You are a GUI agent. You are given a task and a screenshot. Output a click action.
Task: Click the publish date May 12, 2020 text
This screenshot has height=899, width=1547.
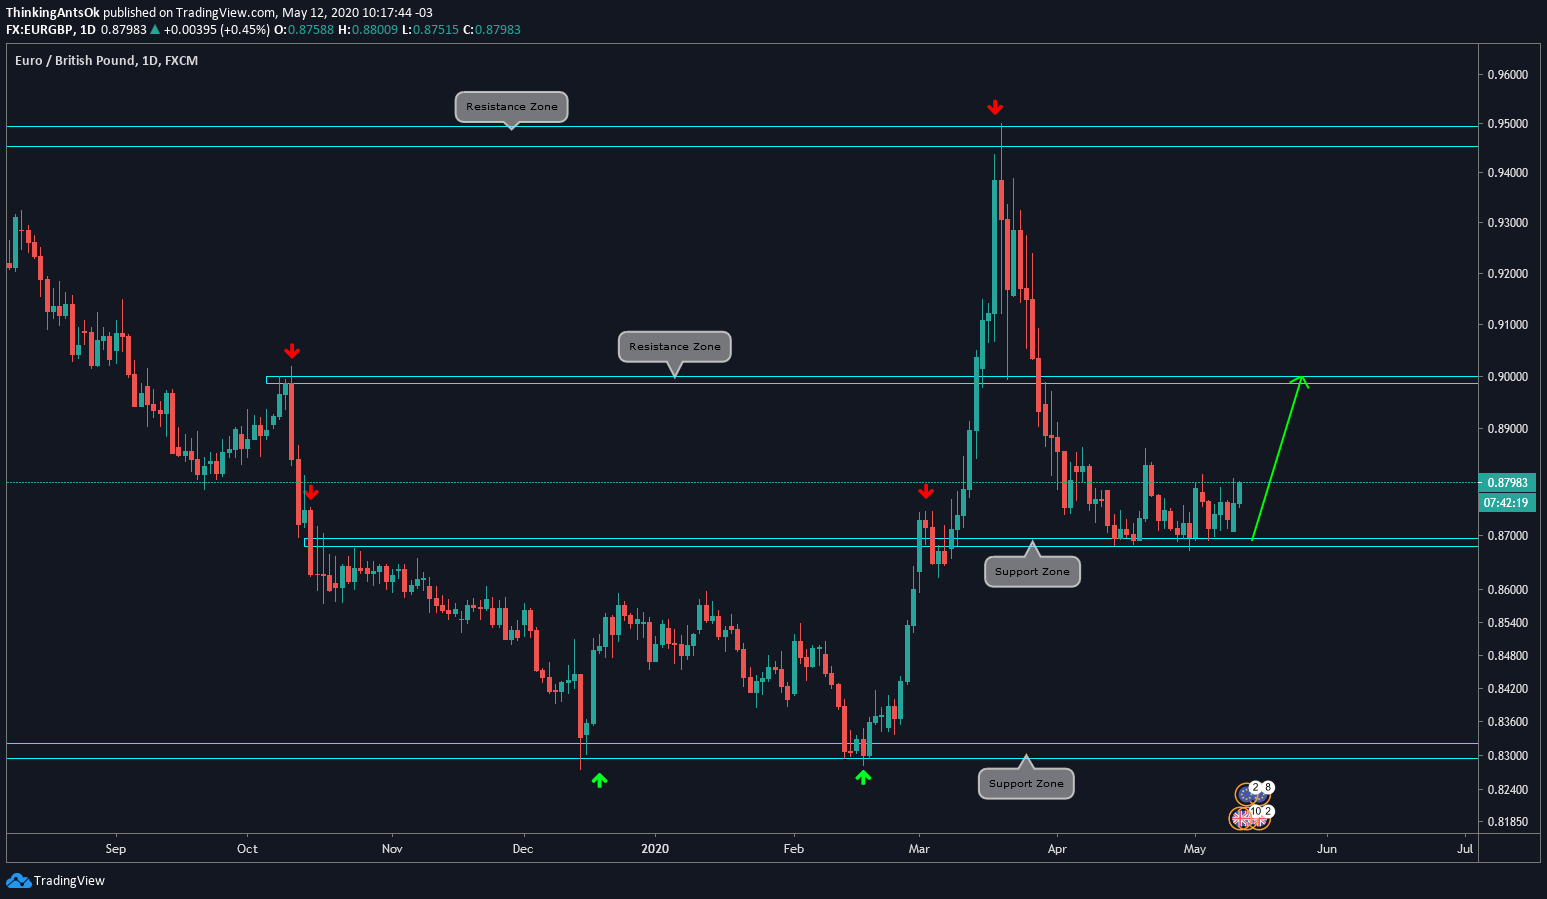point(322,13)
